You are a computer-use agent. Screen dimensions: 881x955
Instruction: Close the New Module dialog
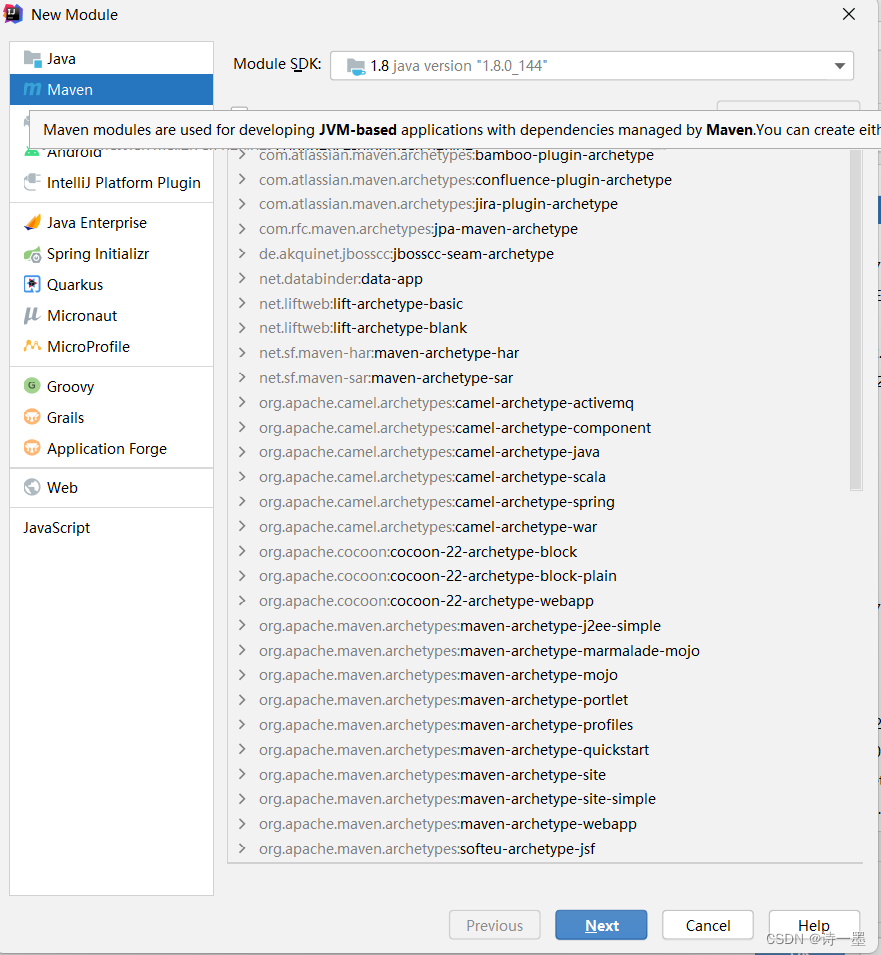point(849,14)
